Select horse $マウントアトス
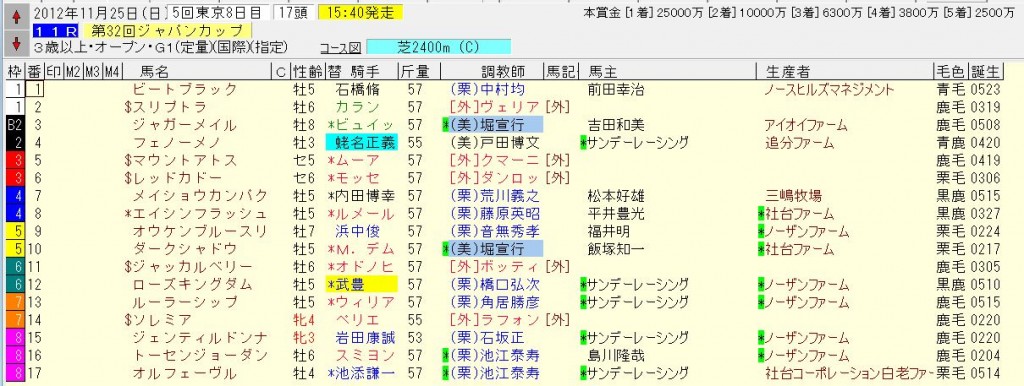This screenshot has width=1024, height=386. click(x=180, y=160)
